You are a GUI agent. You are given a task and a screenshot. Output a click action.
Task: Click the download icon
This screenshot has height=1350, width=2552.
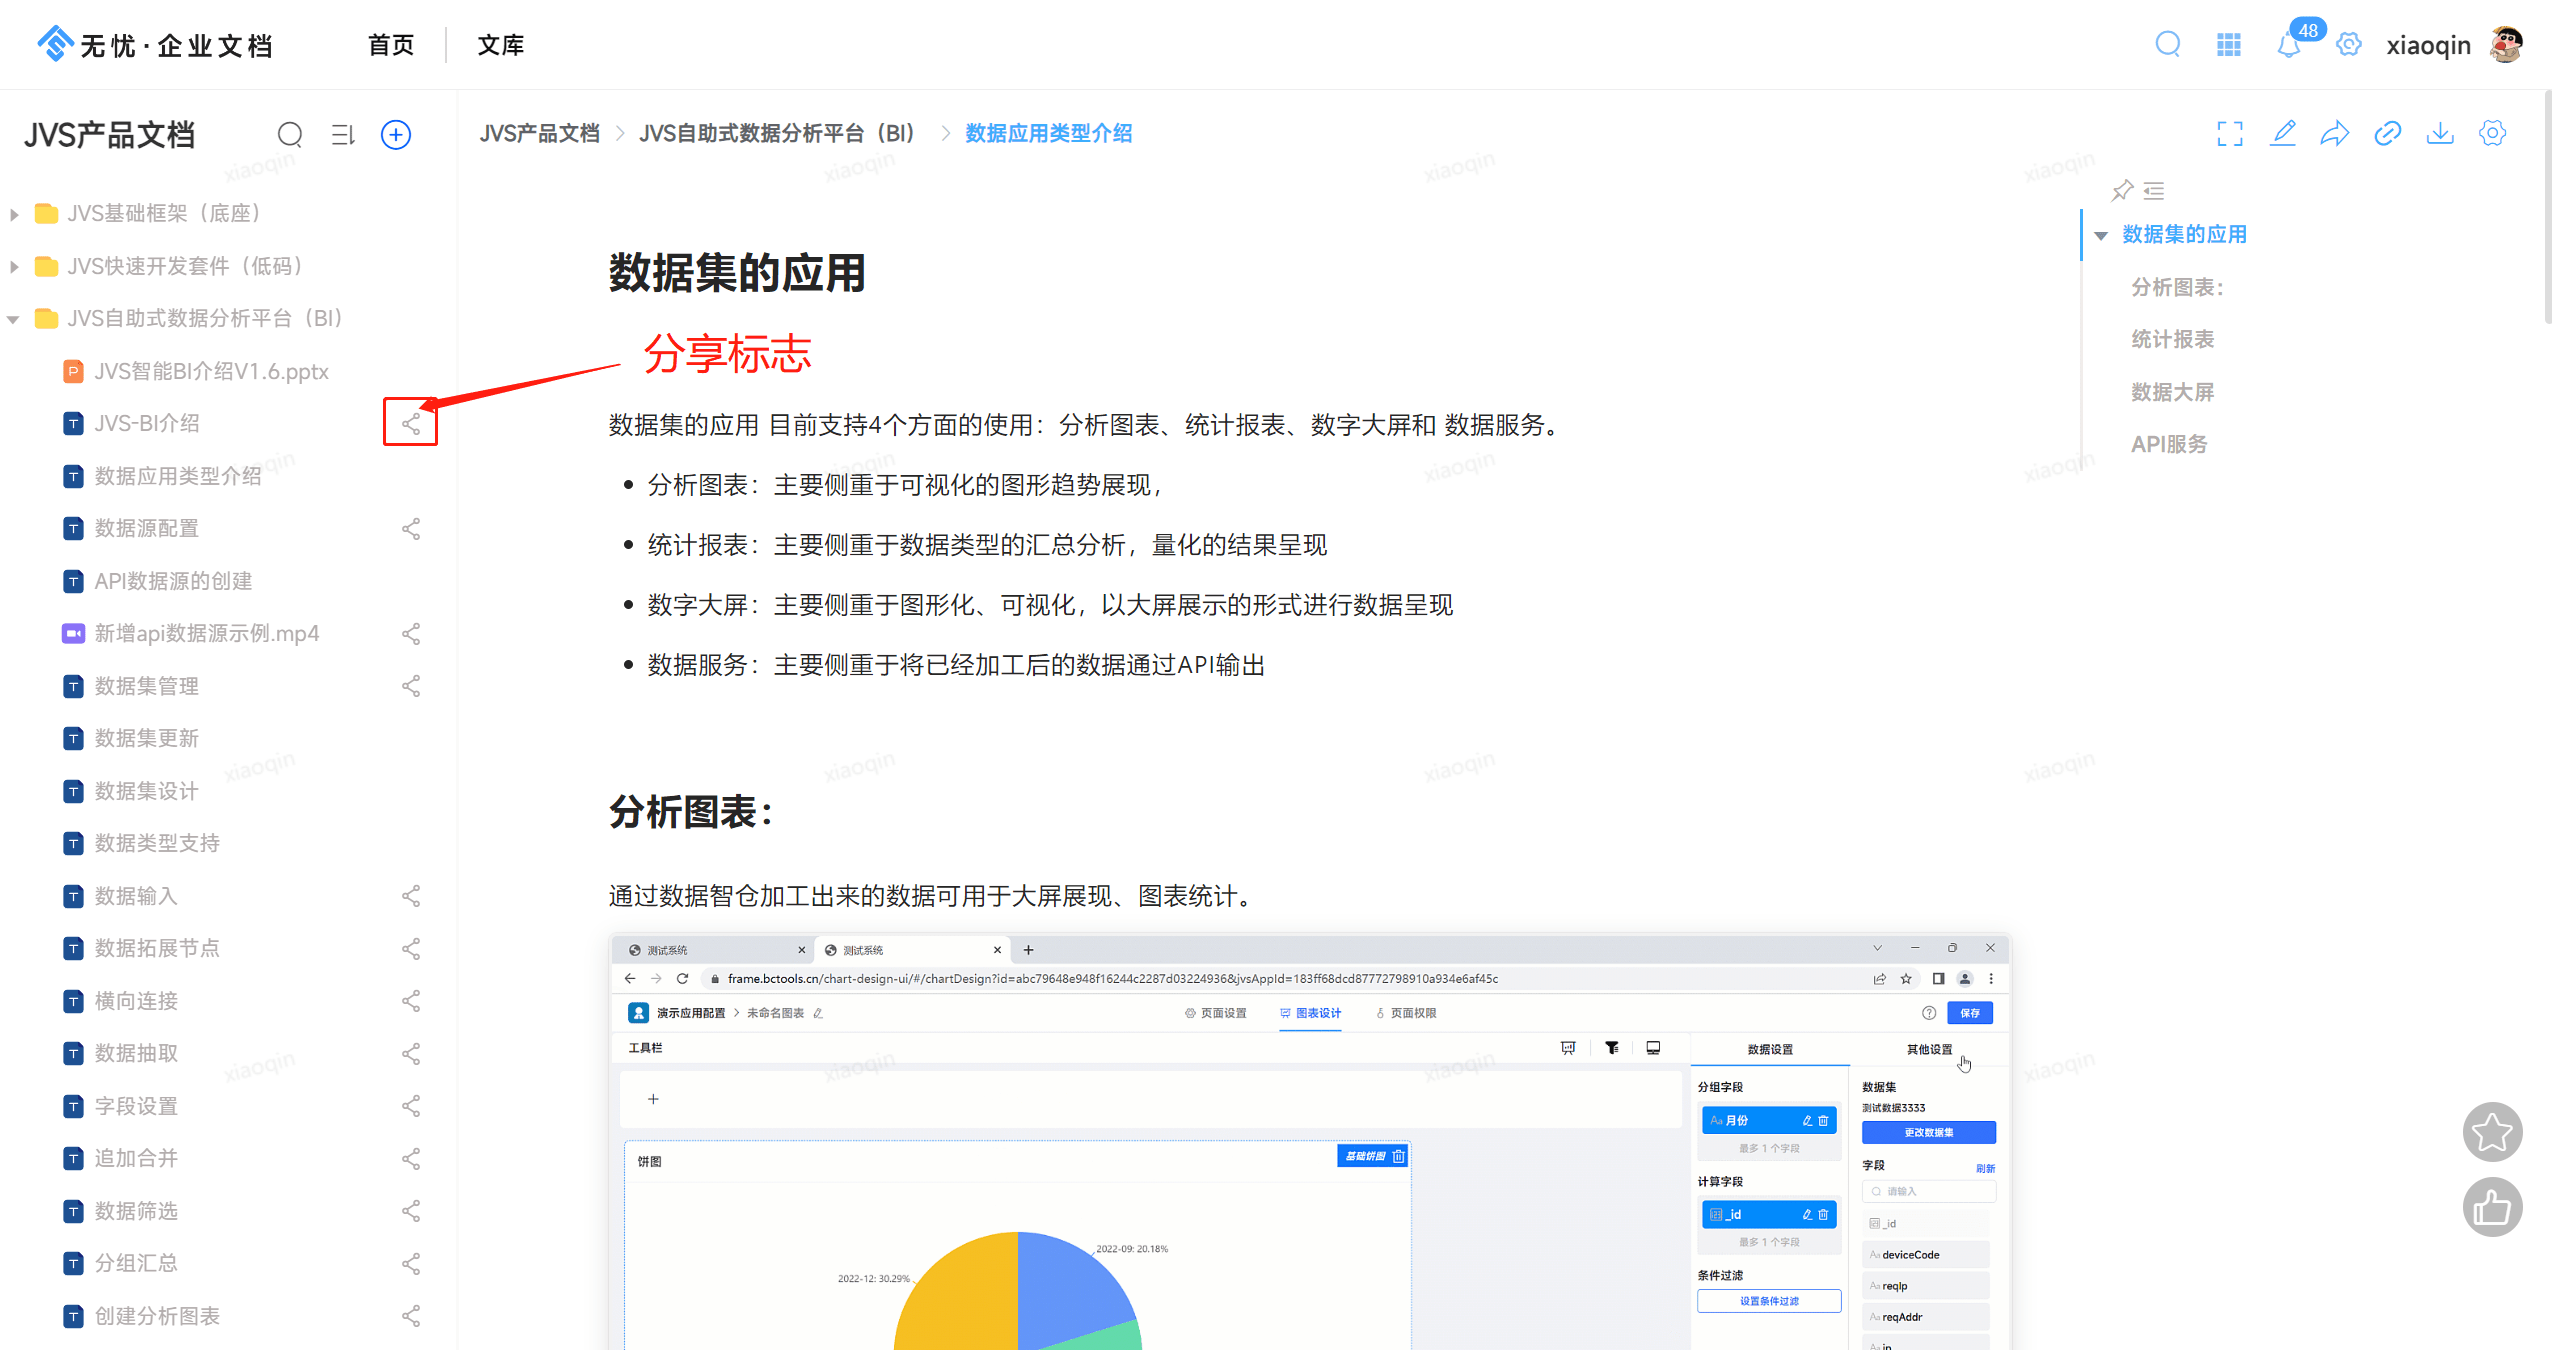[x=2440, y=134]
